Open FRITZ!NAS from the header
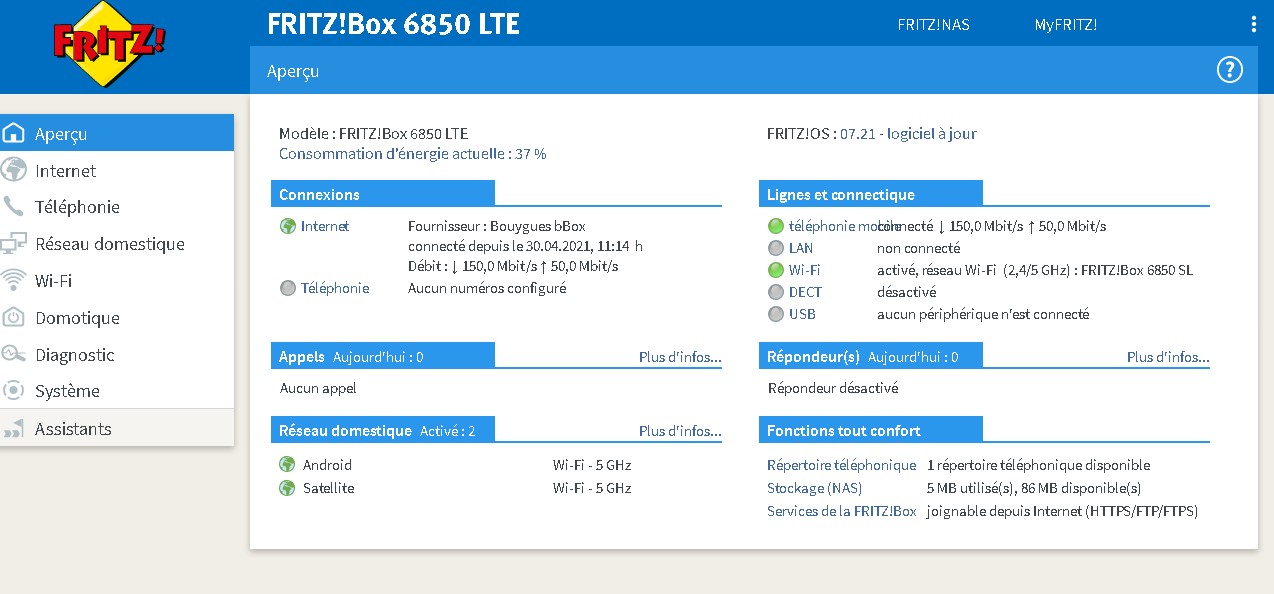The height and width of the screenshot is (594, 1274). 933,25
